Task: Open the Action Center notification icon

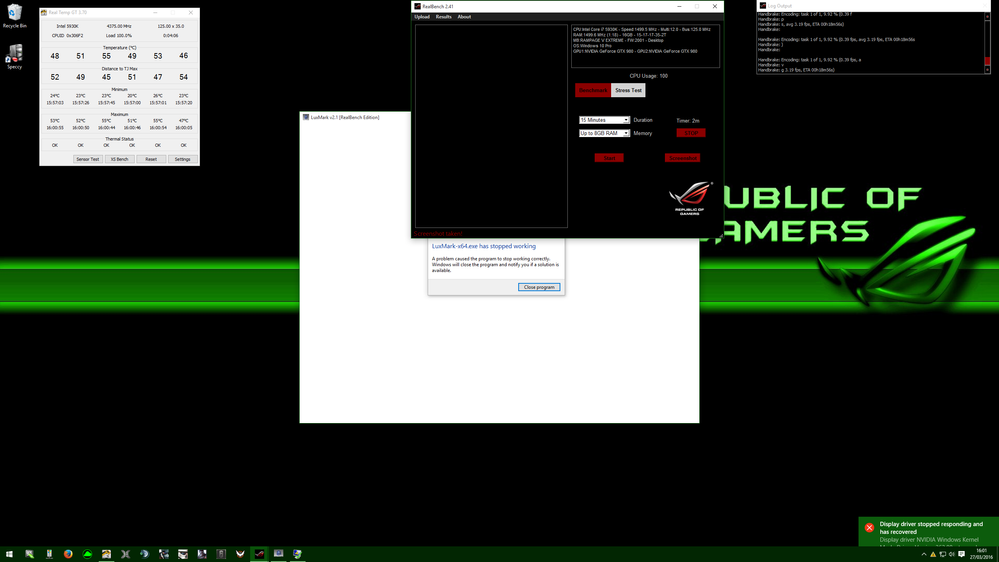Action: tap(962, 554)
